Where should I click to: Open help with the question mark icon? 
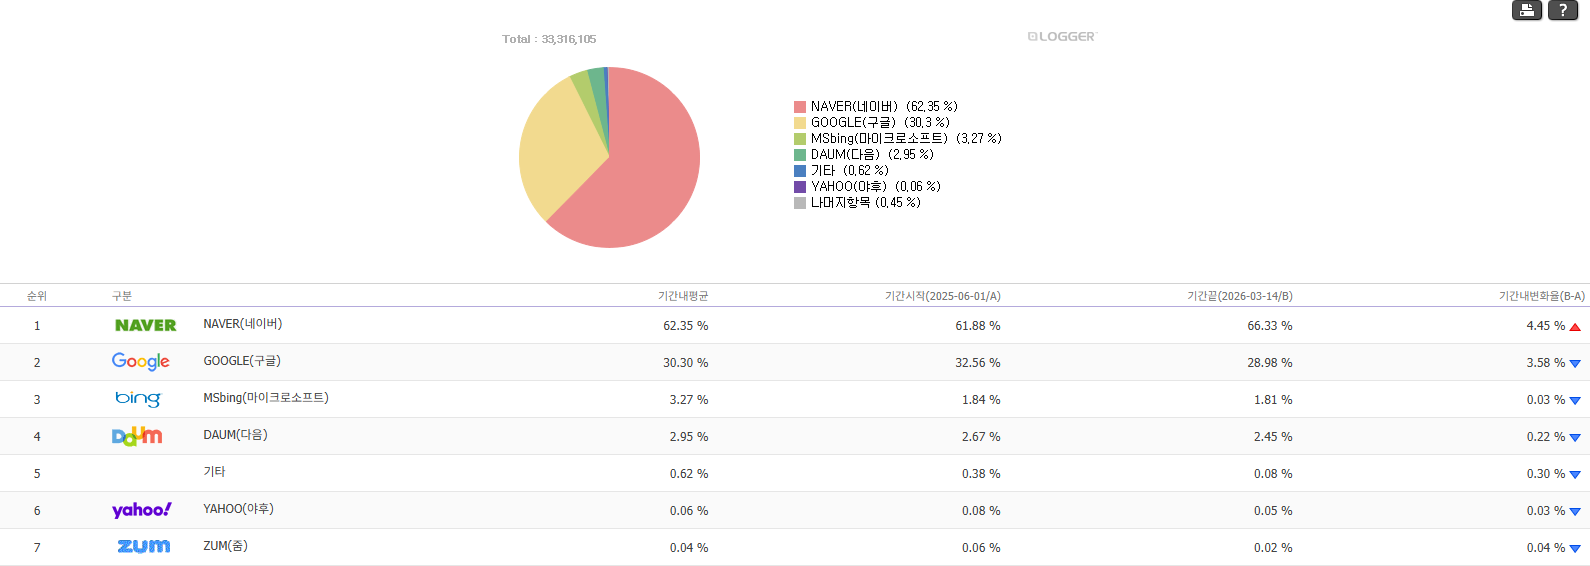(x=1562, y=10)
